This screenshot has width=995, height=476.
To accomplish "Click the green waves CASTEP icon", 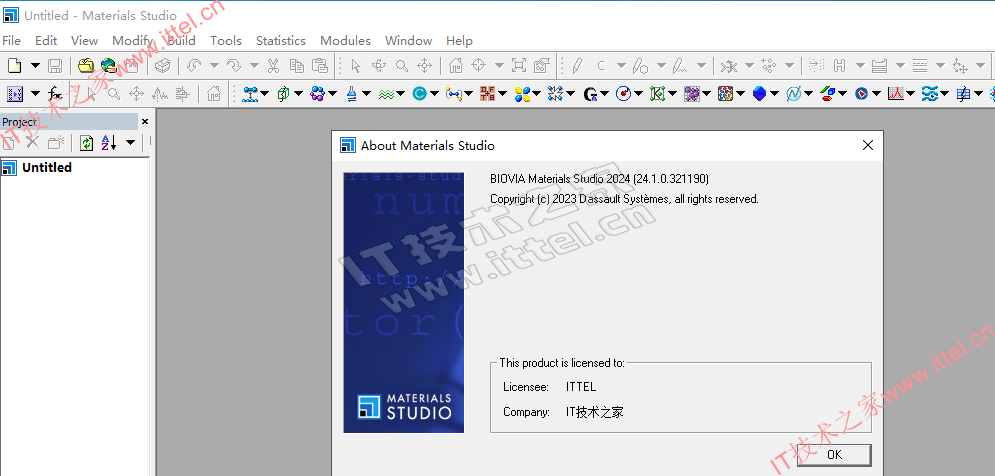I will (x=386, y=94).
